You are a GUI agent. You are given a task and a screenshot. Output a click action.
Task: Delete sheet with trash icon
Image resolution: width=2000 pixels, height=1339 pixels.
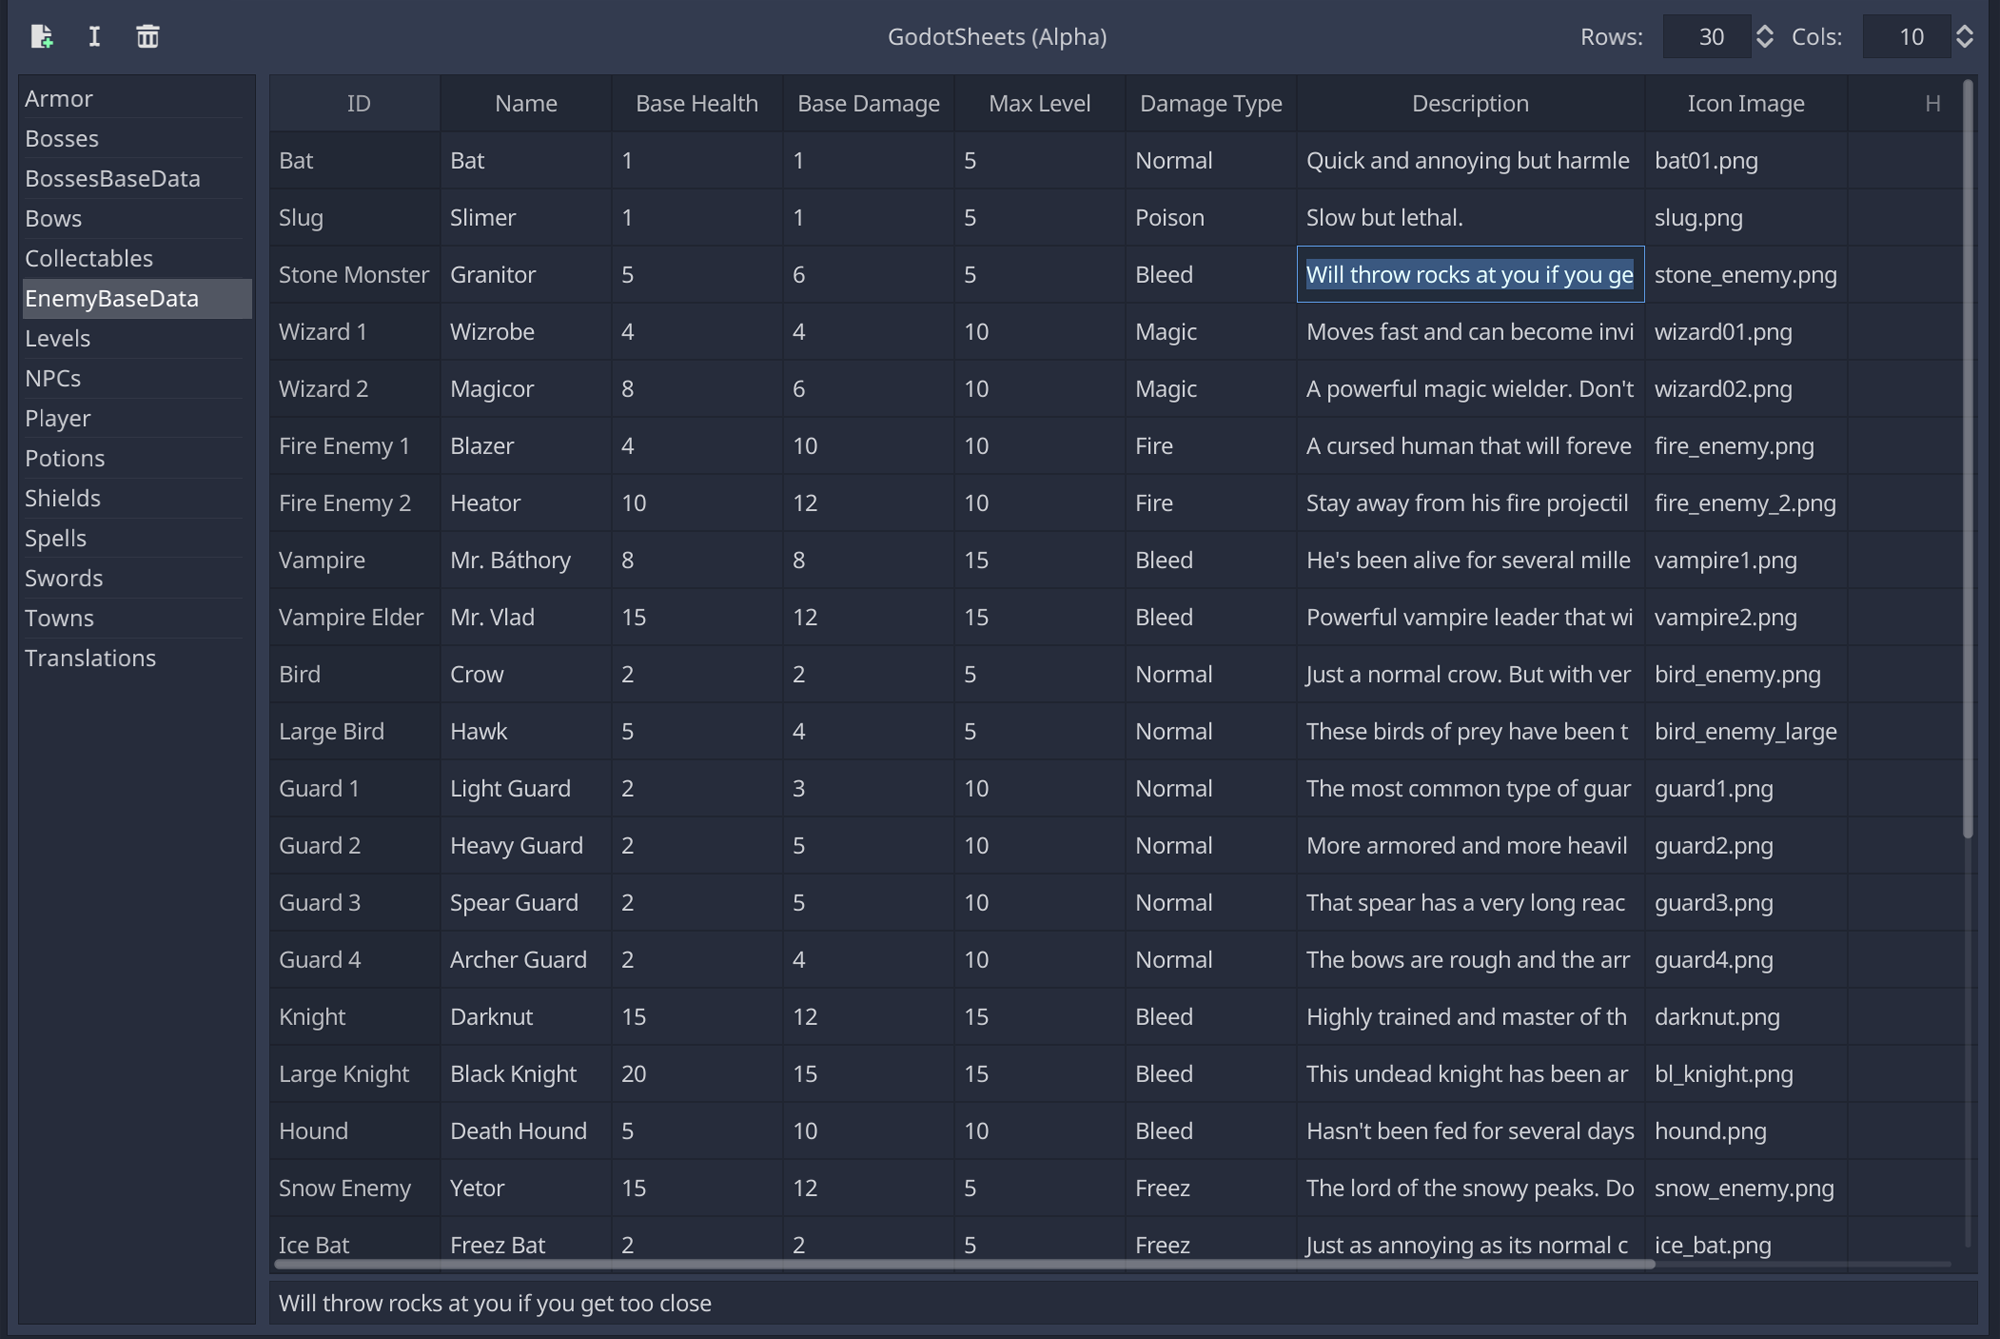click(x=147, y=37)
